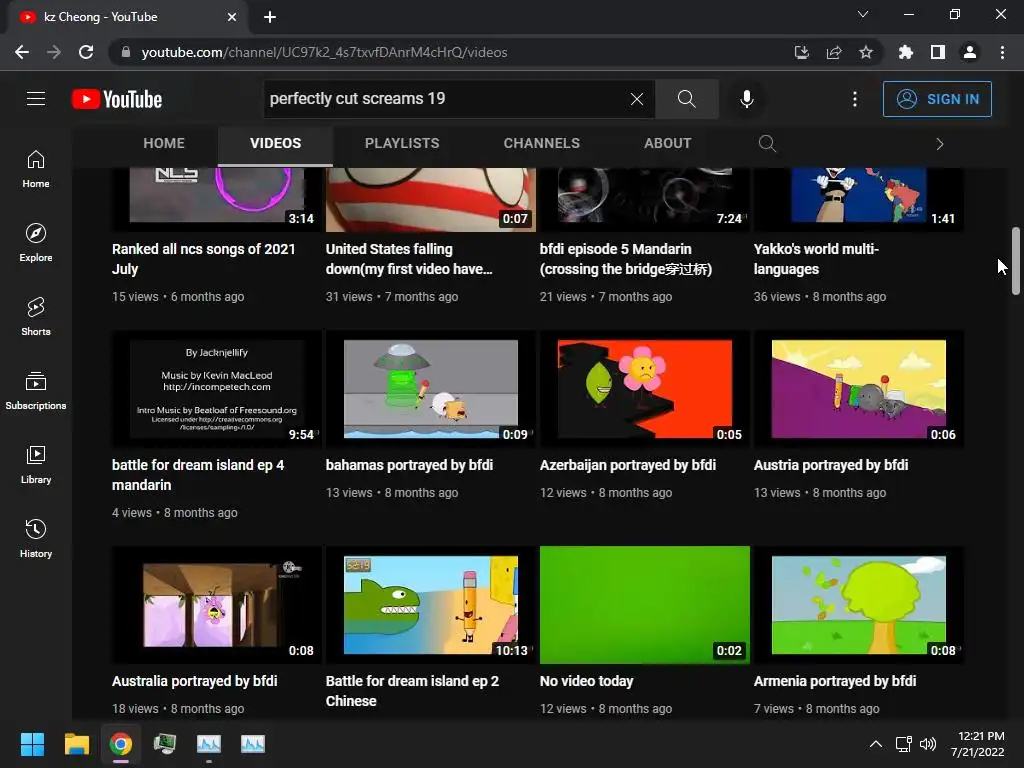Toggle Chrome side panel icon

(938, 52)
